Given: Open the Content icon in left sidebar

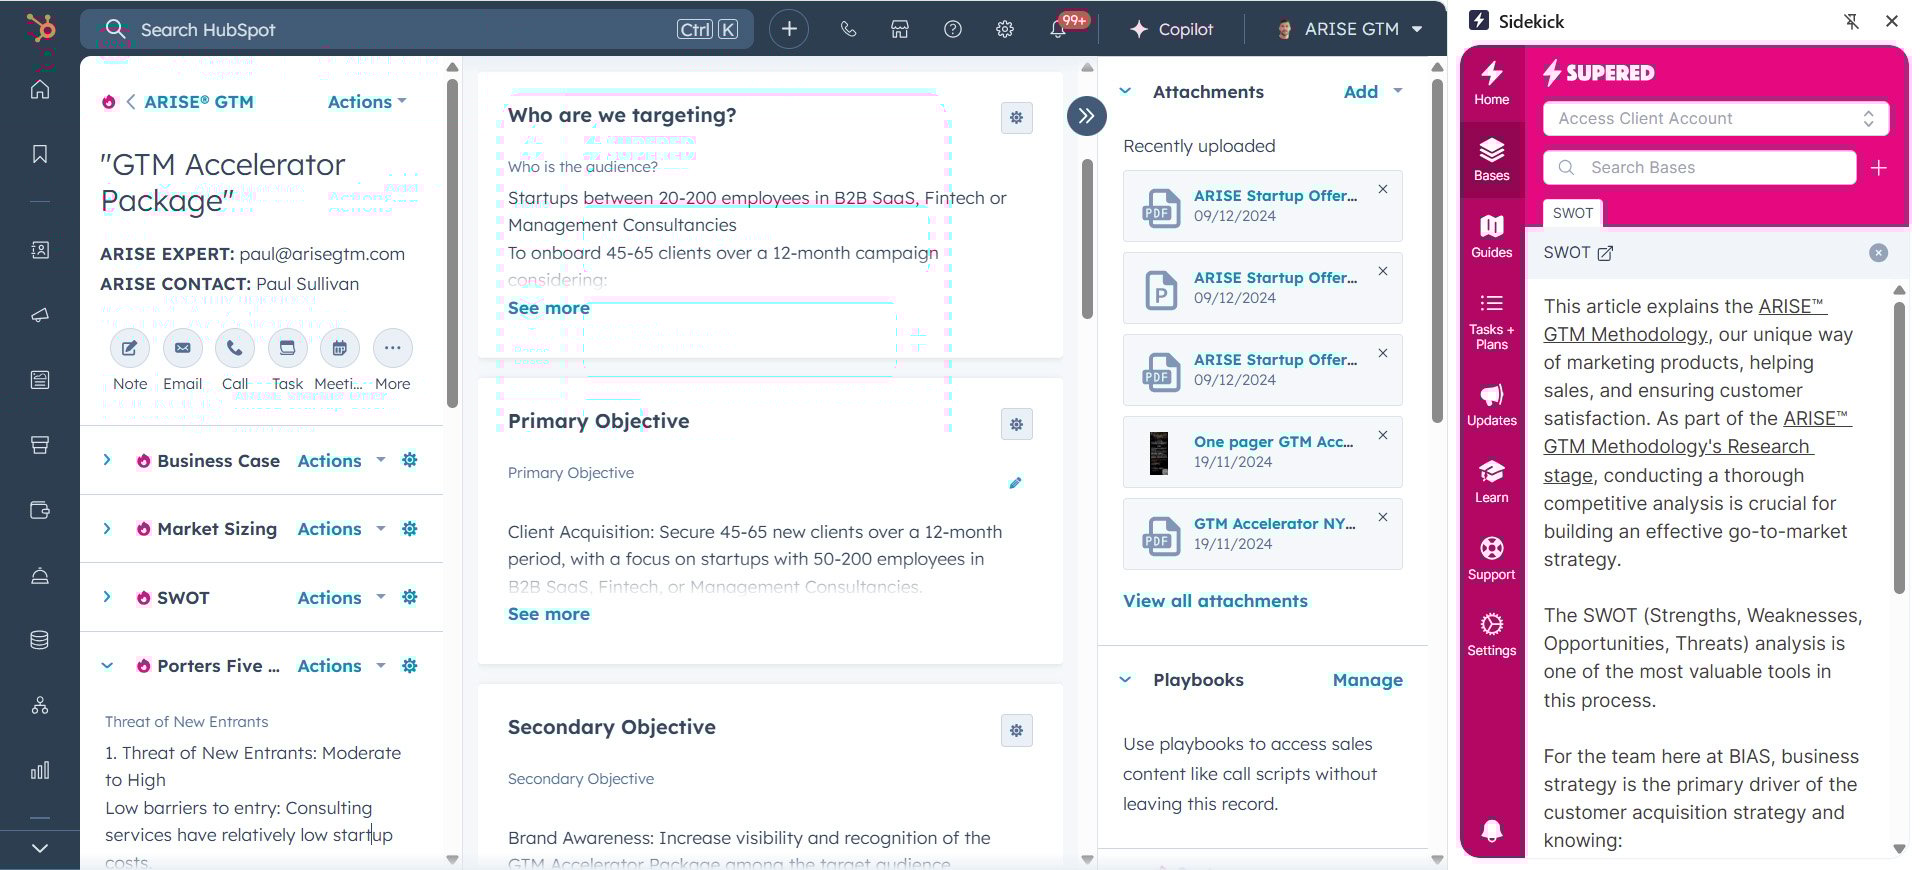Looking at the screenshot, I should [40, 380].
